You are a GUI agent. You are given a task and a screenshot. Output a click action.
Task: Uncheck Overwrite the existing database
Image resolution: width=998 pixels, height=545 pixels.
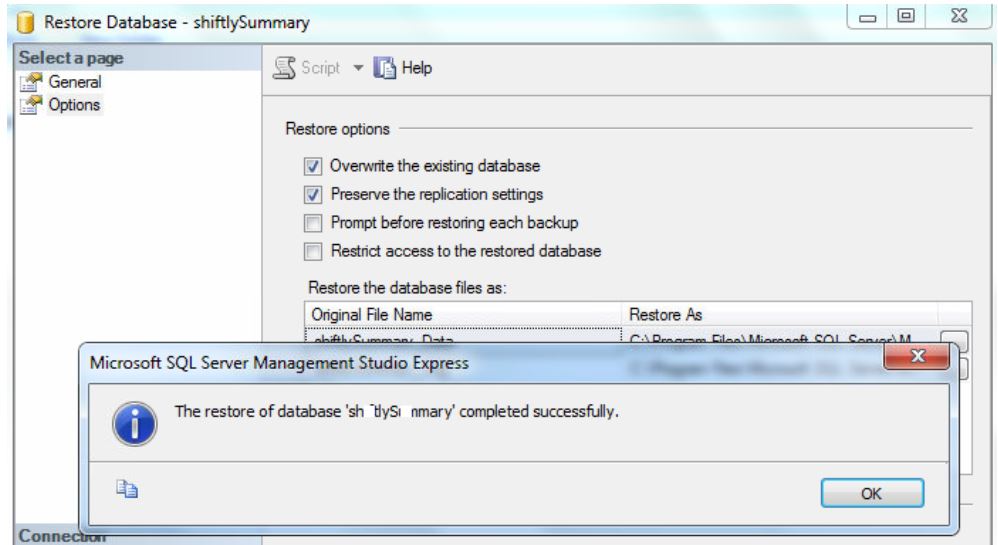point(313,166)
